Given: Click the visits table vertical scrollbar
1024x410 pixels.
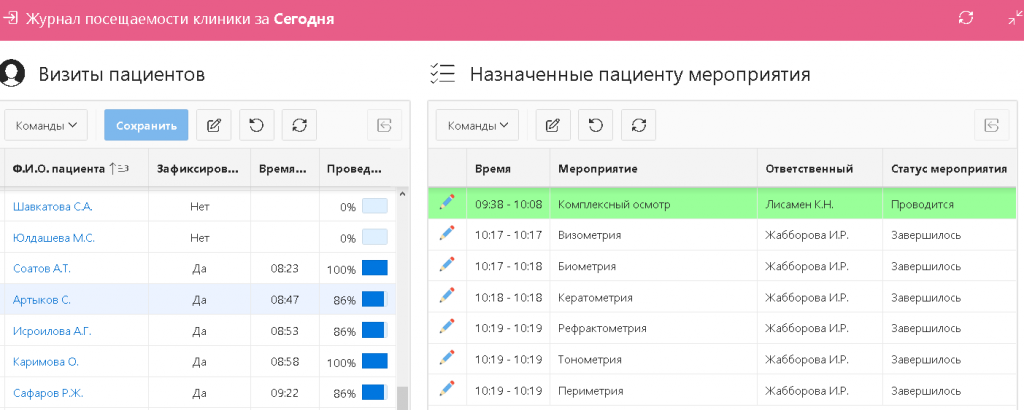Looking at the screenshot, I should (x=403, y=399).
